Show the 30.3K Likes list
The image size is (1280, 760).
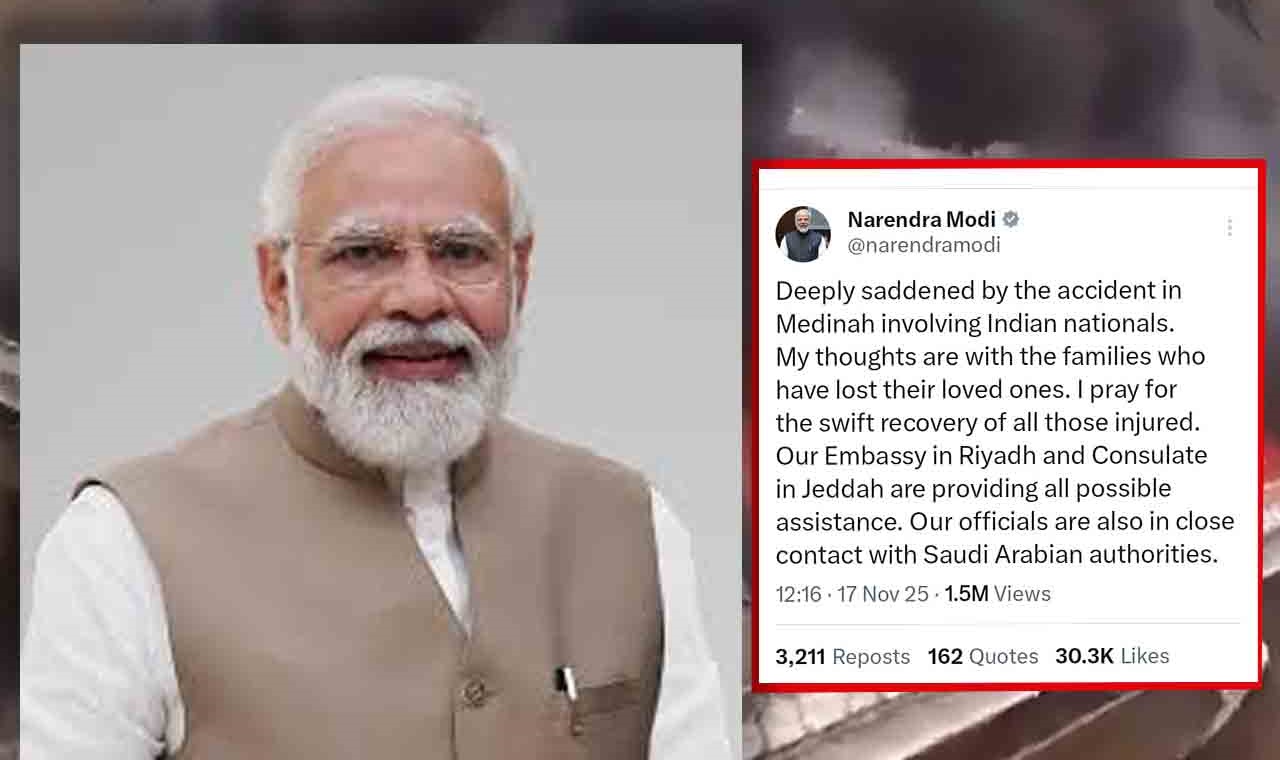point(1112,657)
